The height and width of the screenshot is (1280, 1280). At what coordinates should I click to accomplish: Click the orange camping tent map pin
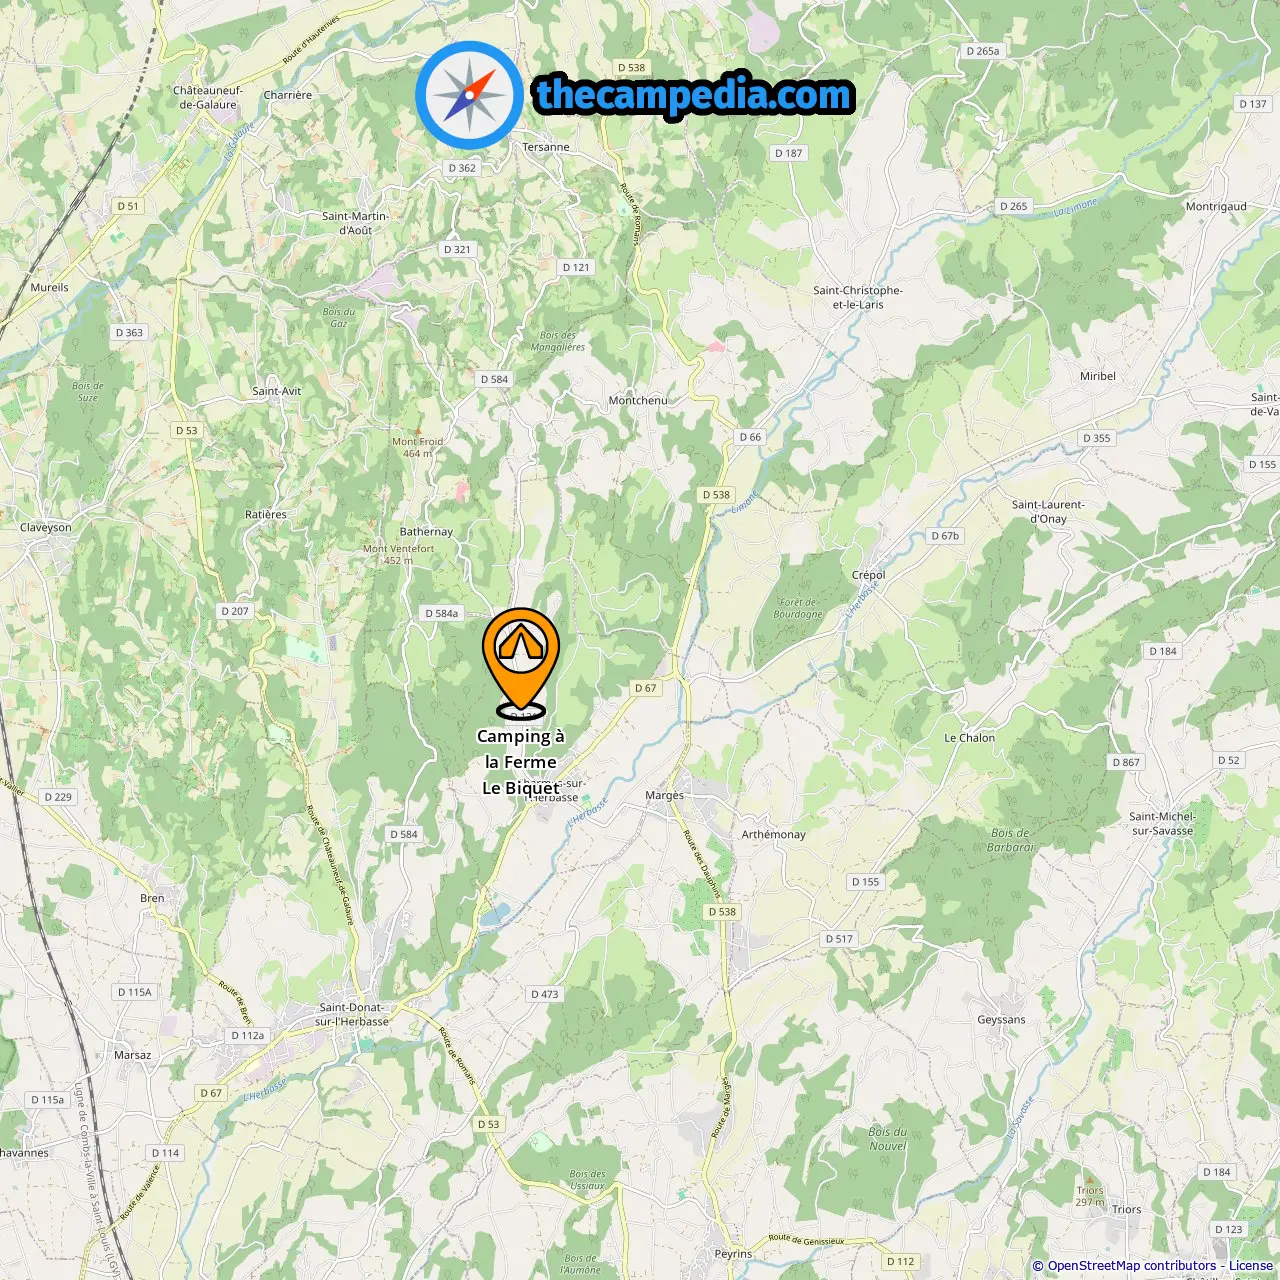tap(521, 661)
